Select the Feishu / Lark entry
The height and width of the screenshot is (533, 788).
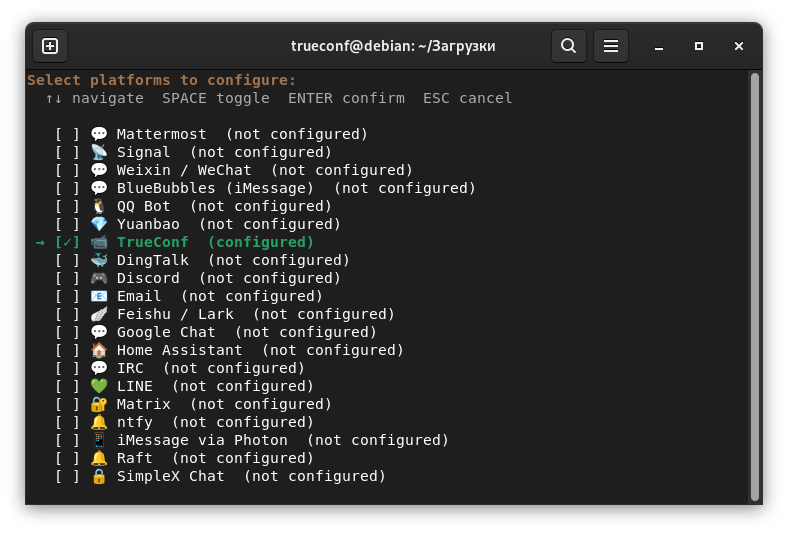[x=225, y=314]
